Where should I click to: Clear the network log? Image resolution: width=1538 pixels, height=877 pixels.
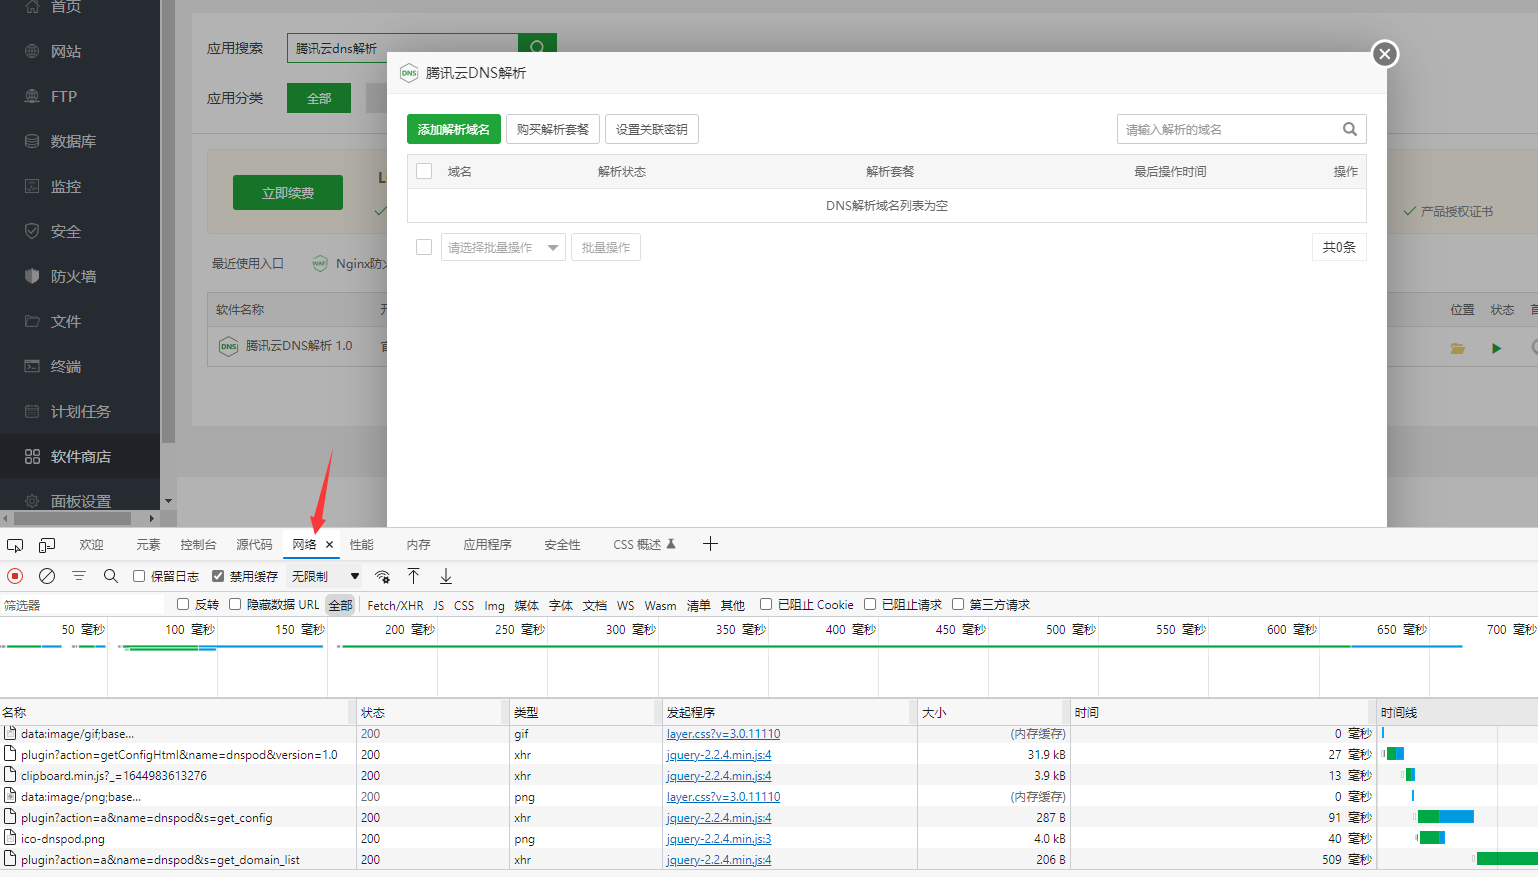(x=47, y=576)
